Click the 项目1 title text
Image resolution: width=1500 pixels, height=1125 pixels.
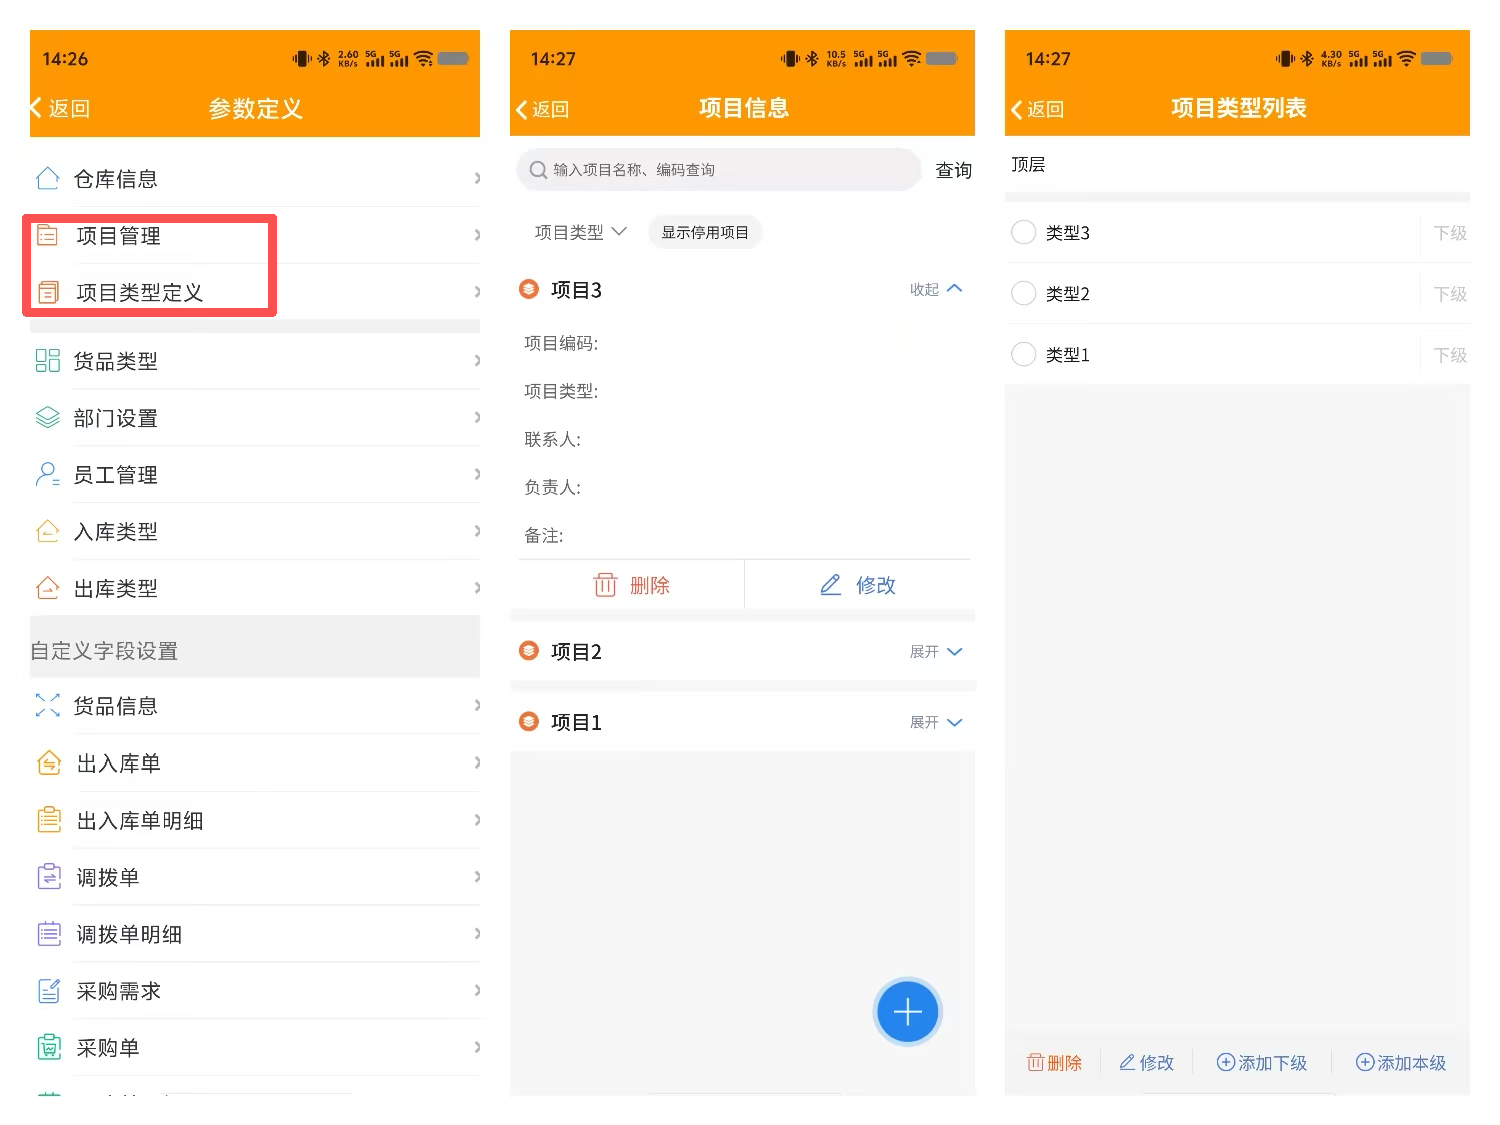coord(576,722)
